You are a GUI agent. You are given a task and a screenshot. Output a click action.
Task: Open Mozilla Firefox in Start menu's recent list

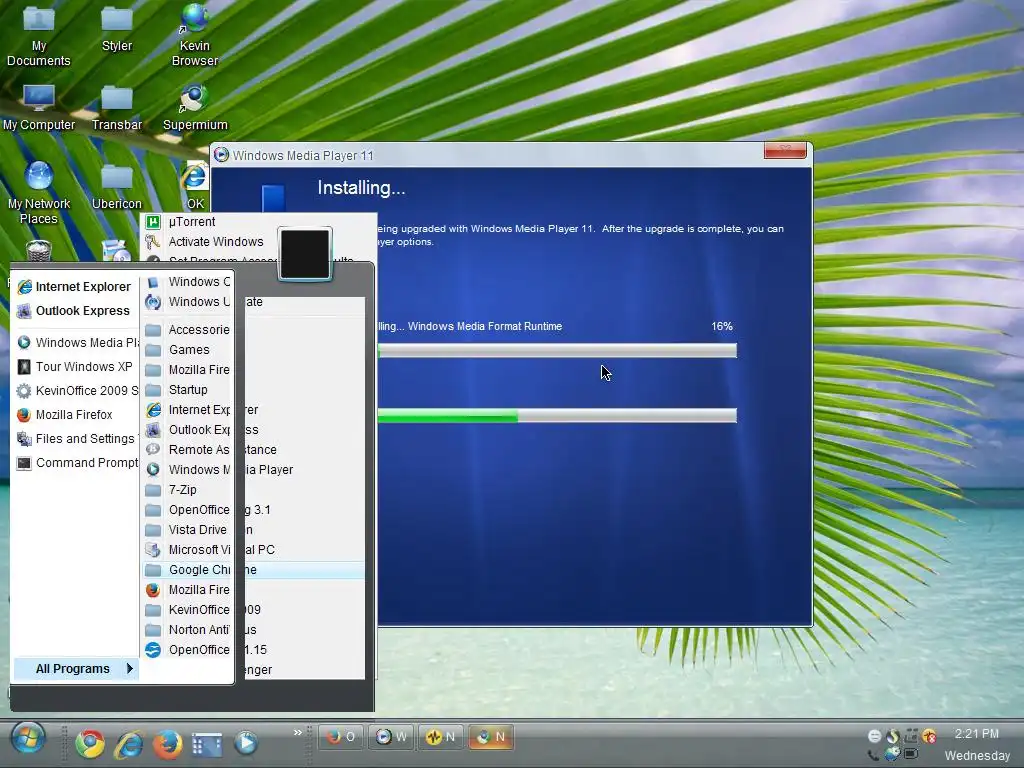tap(76, 415)
